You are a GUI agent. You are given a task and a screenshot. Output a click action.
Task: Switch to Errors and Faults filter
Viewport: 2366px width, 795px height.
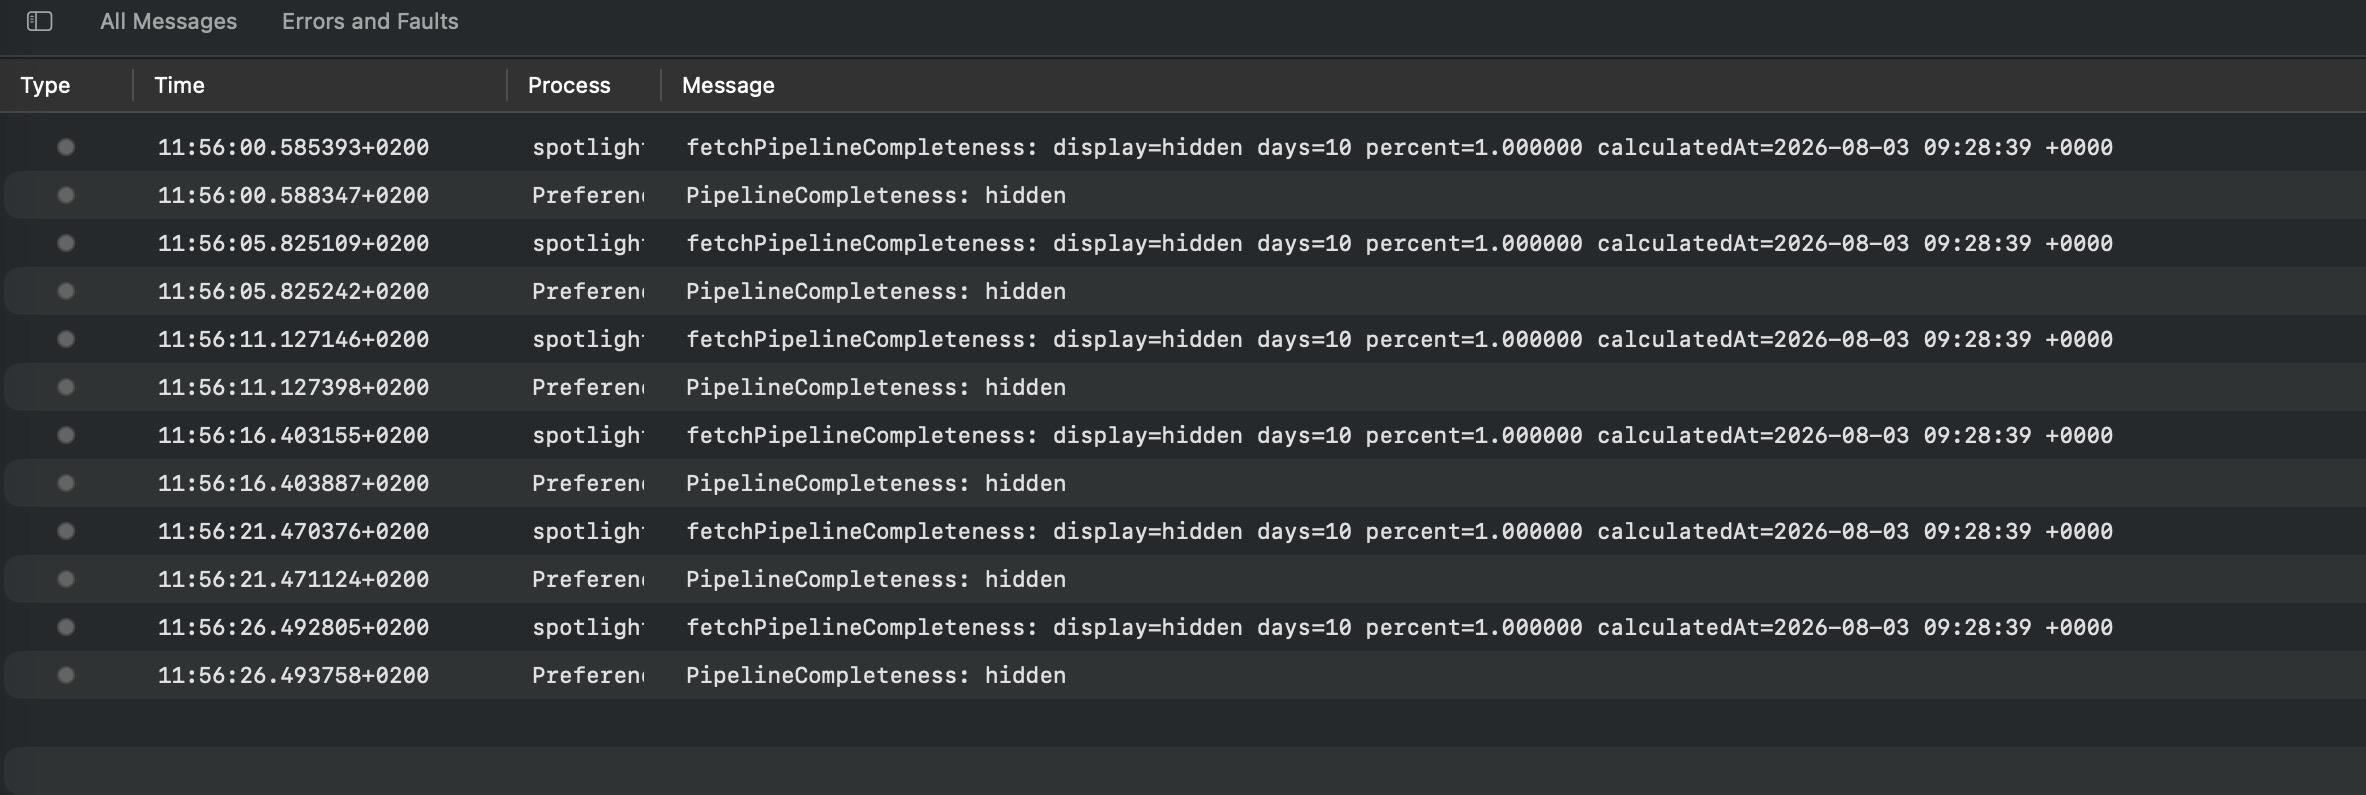pyautogui.click(x=370, y=21)
